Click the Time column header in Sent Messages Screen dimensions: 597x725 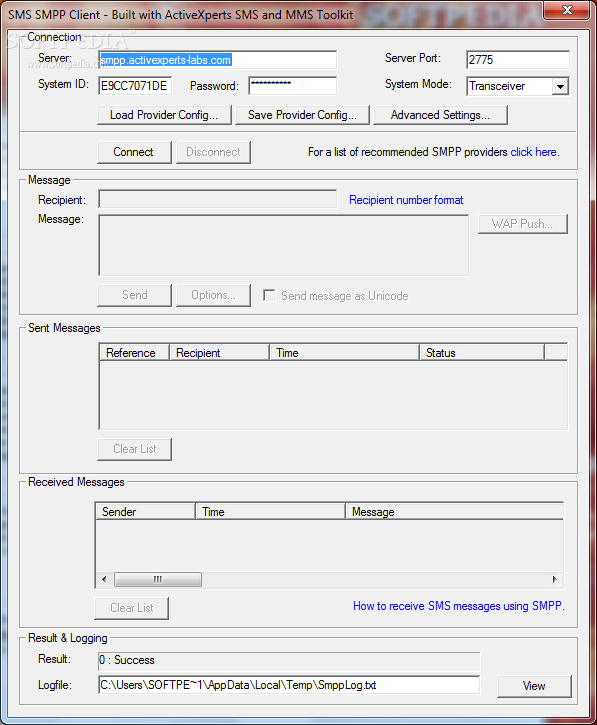click(344, 353)
